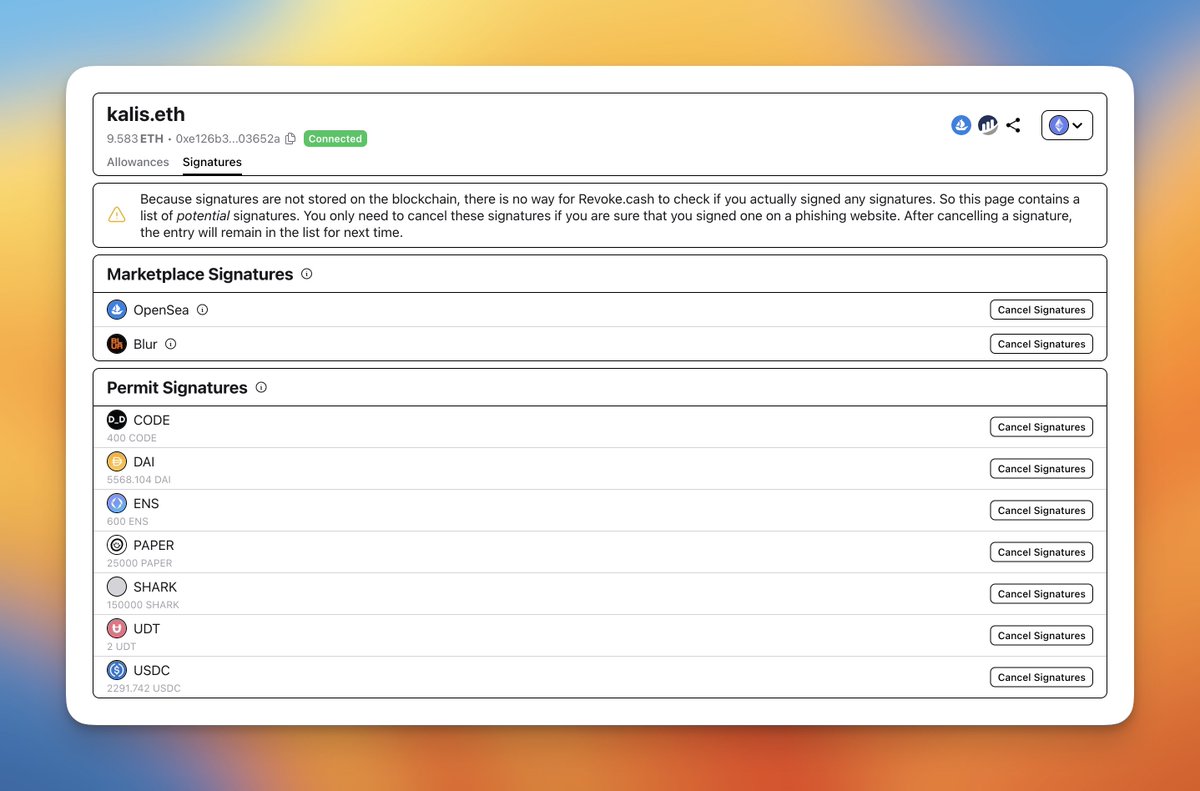Click the 2291.742 USDC balance text
Image resolution: width=1200 pixels, height=791 pixels.
pos(144,689)
